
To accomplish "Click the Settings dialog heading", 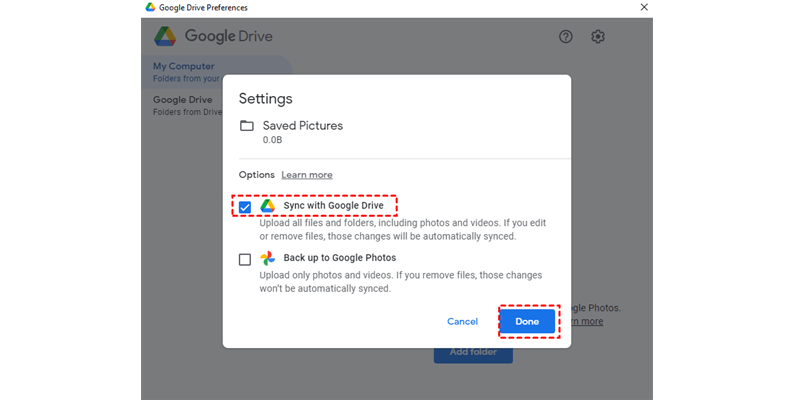I will pos(265,99).
